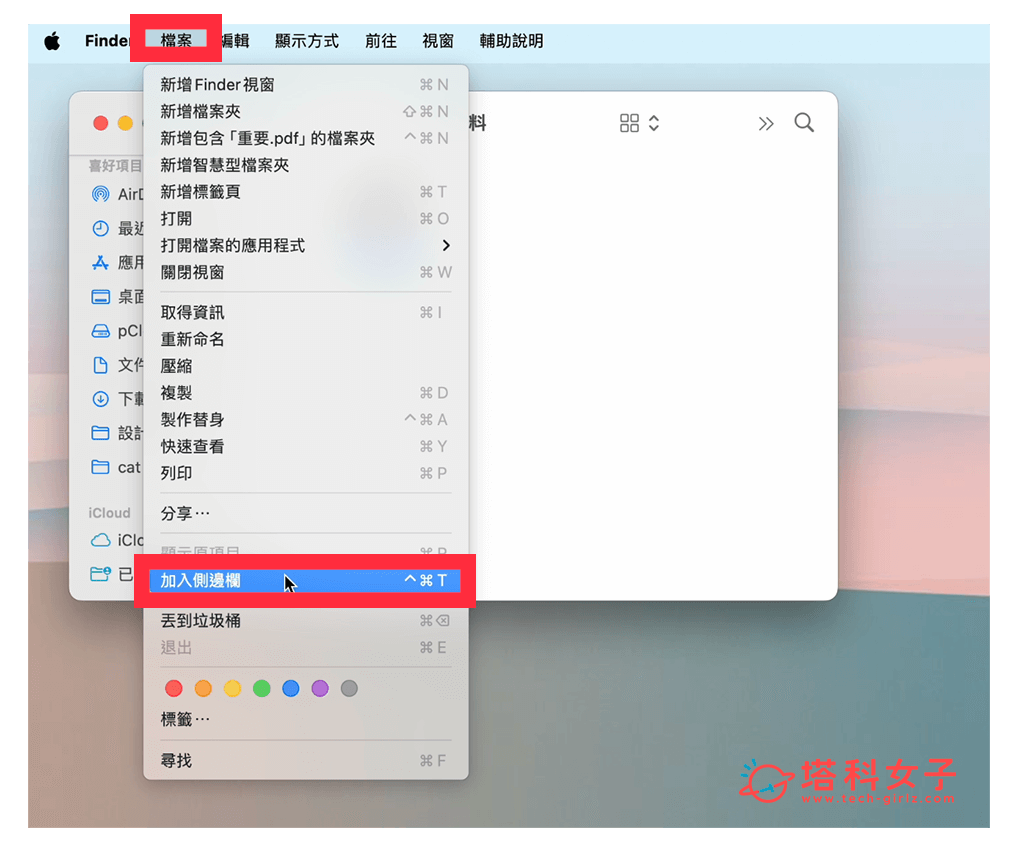Select 取得資訊 menu entry
The width and height of the screenshot is (1024, 859).
[193, 312]
